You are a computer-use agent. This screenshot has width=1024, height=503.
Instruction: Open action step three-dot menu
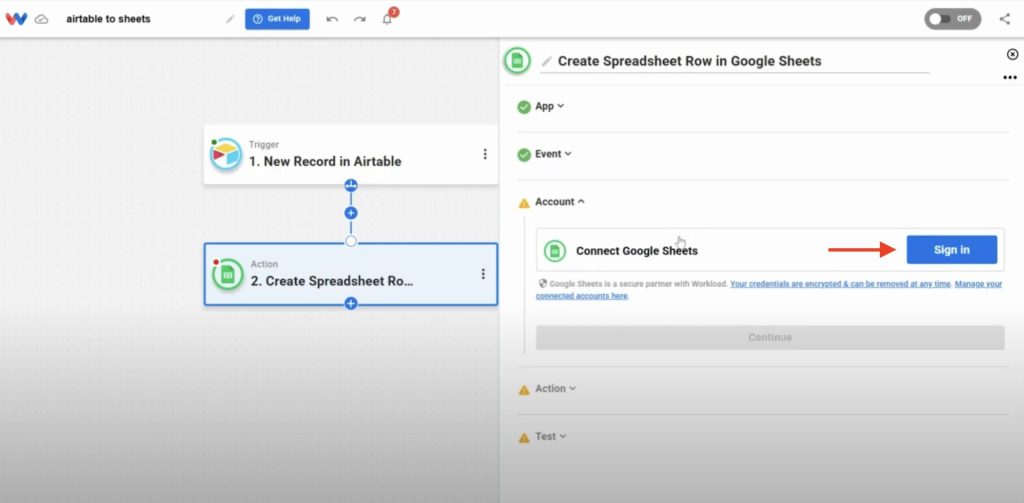pos(483,274)
